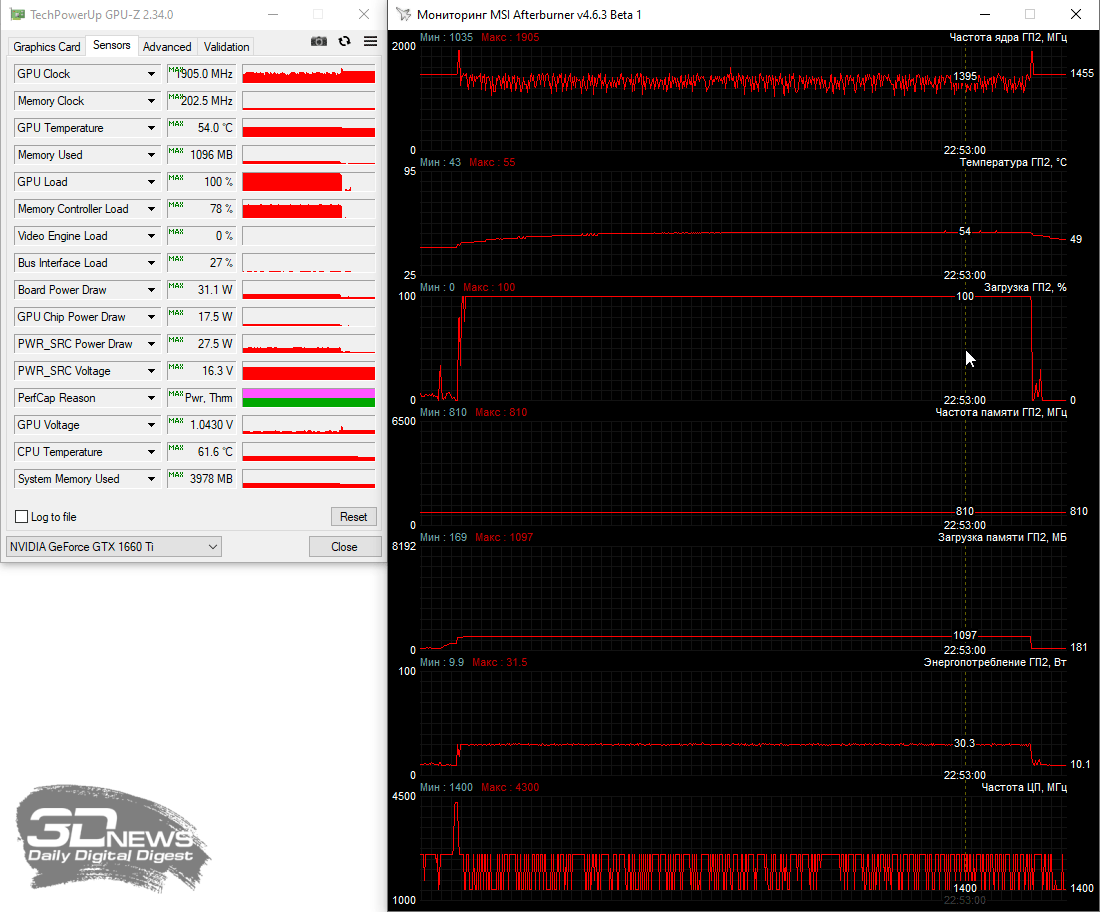1100x912 pixels.
Task: Click the 'Макс : 1905' label in Afterburner
Action: [510, 37]
